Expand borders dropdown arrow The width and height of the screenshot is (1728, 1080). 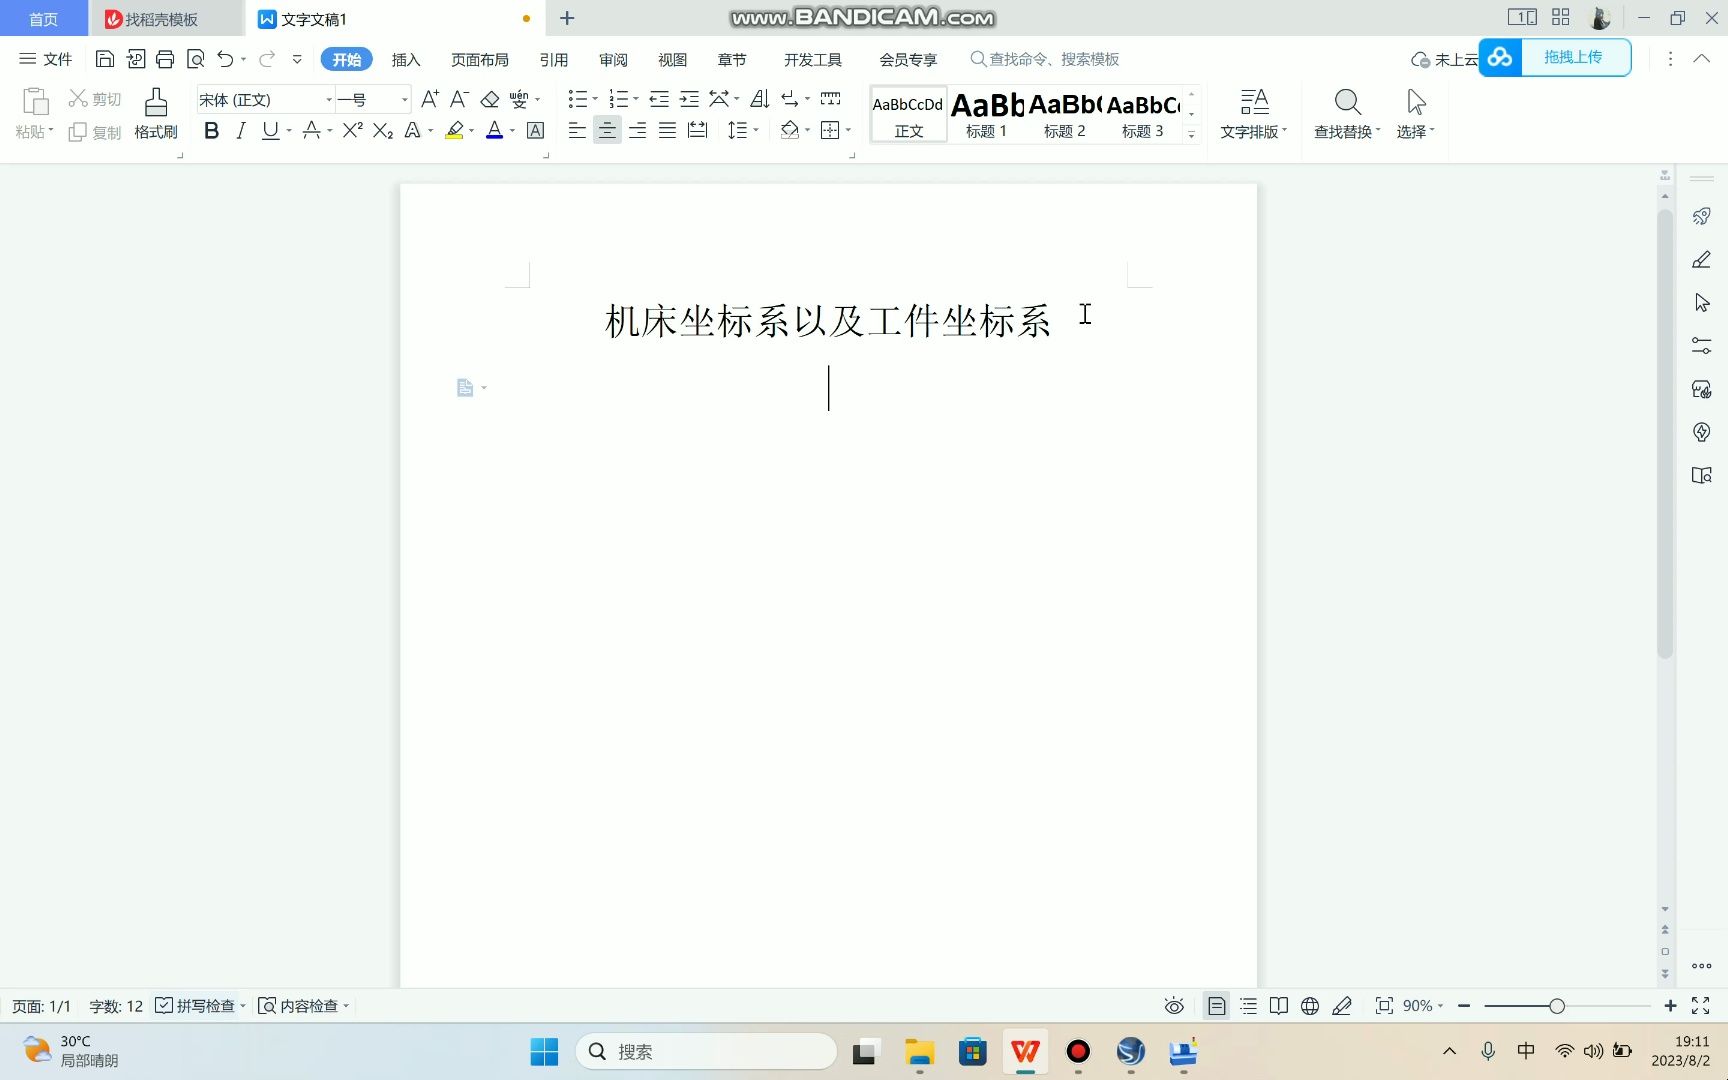848,130
